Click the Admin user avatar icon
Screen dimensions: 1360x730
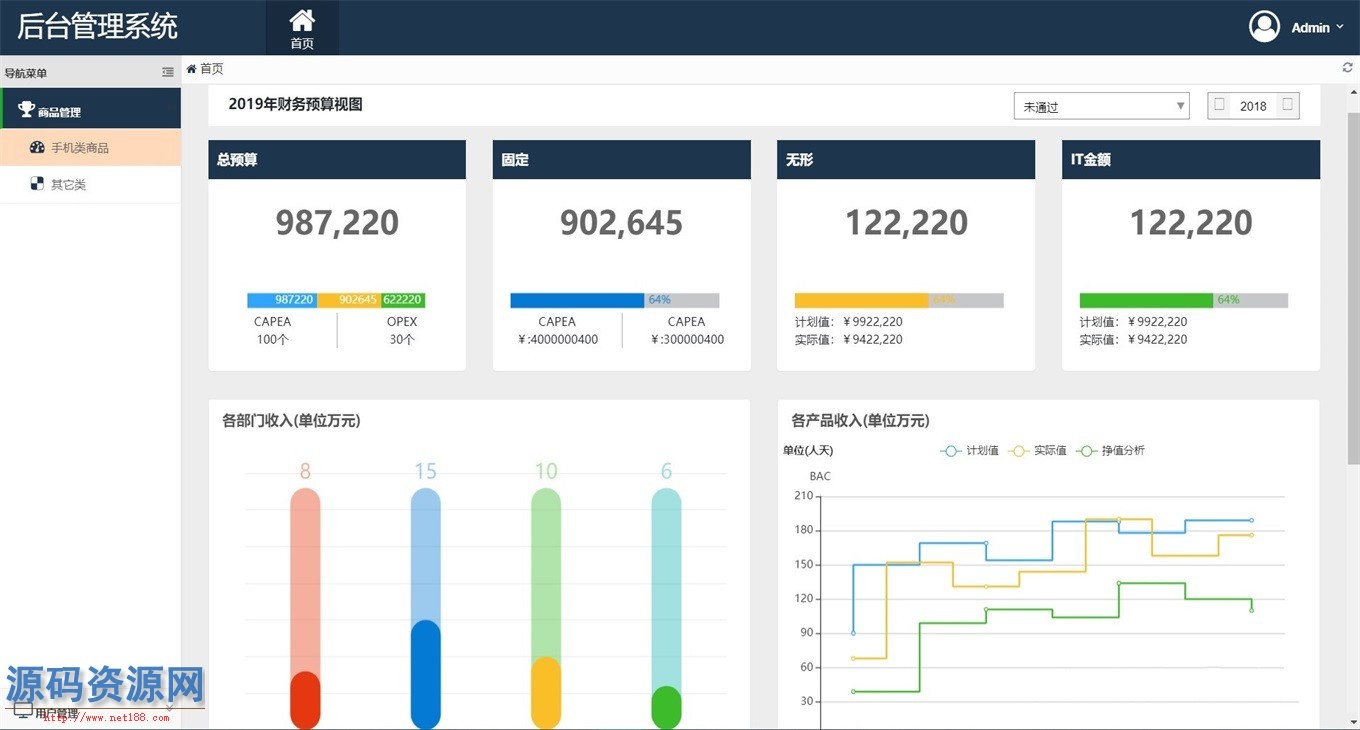[1264, 27]
